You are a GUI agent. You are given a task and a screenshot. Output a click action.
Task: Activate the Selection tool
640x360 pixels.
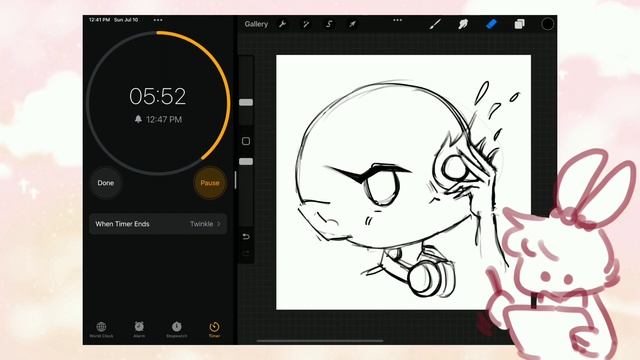(x=329, y=24)
